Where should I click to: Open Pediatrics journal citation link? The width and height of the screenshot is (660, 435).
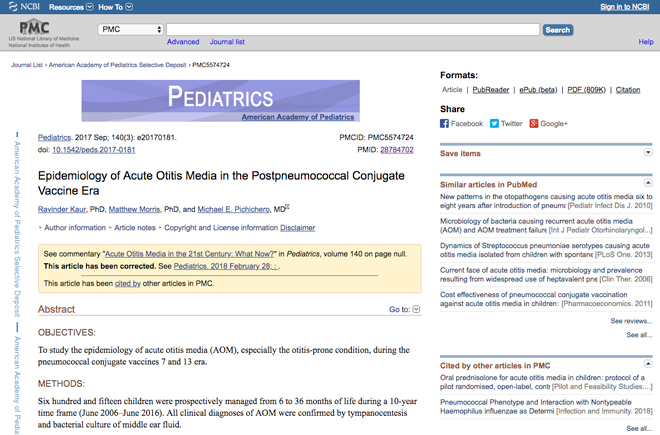coord(54,137)
